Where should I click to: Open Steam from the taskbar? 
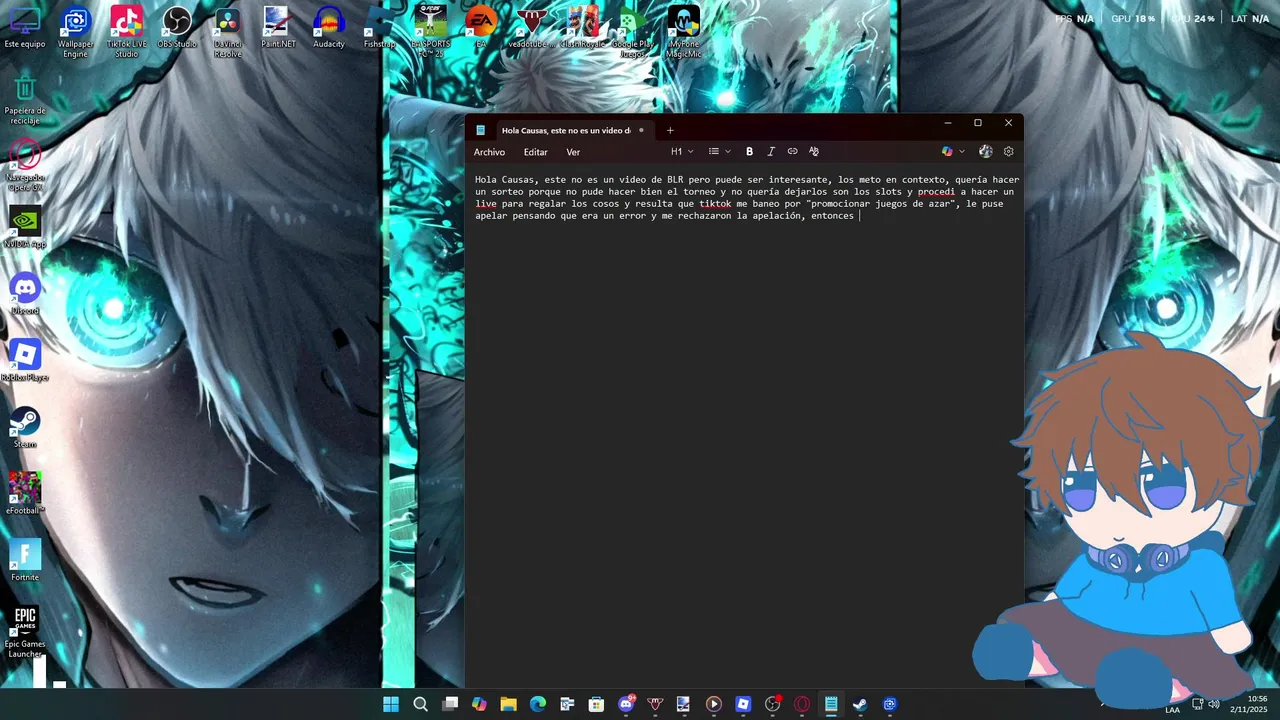pyautogui.click(x=860, y=704)
